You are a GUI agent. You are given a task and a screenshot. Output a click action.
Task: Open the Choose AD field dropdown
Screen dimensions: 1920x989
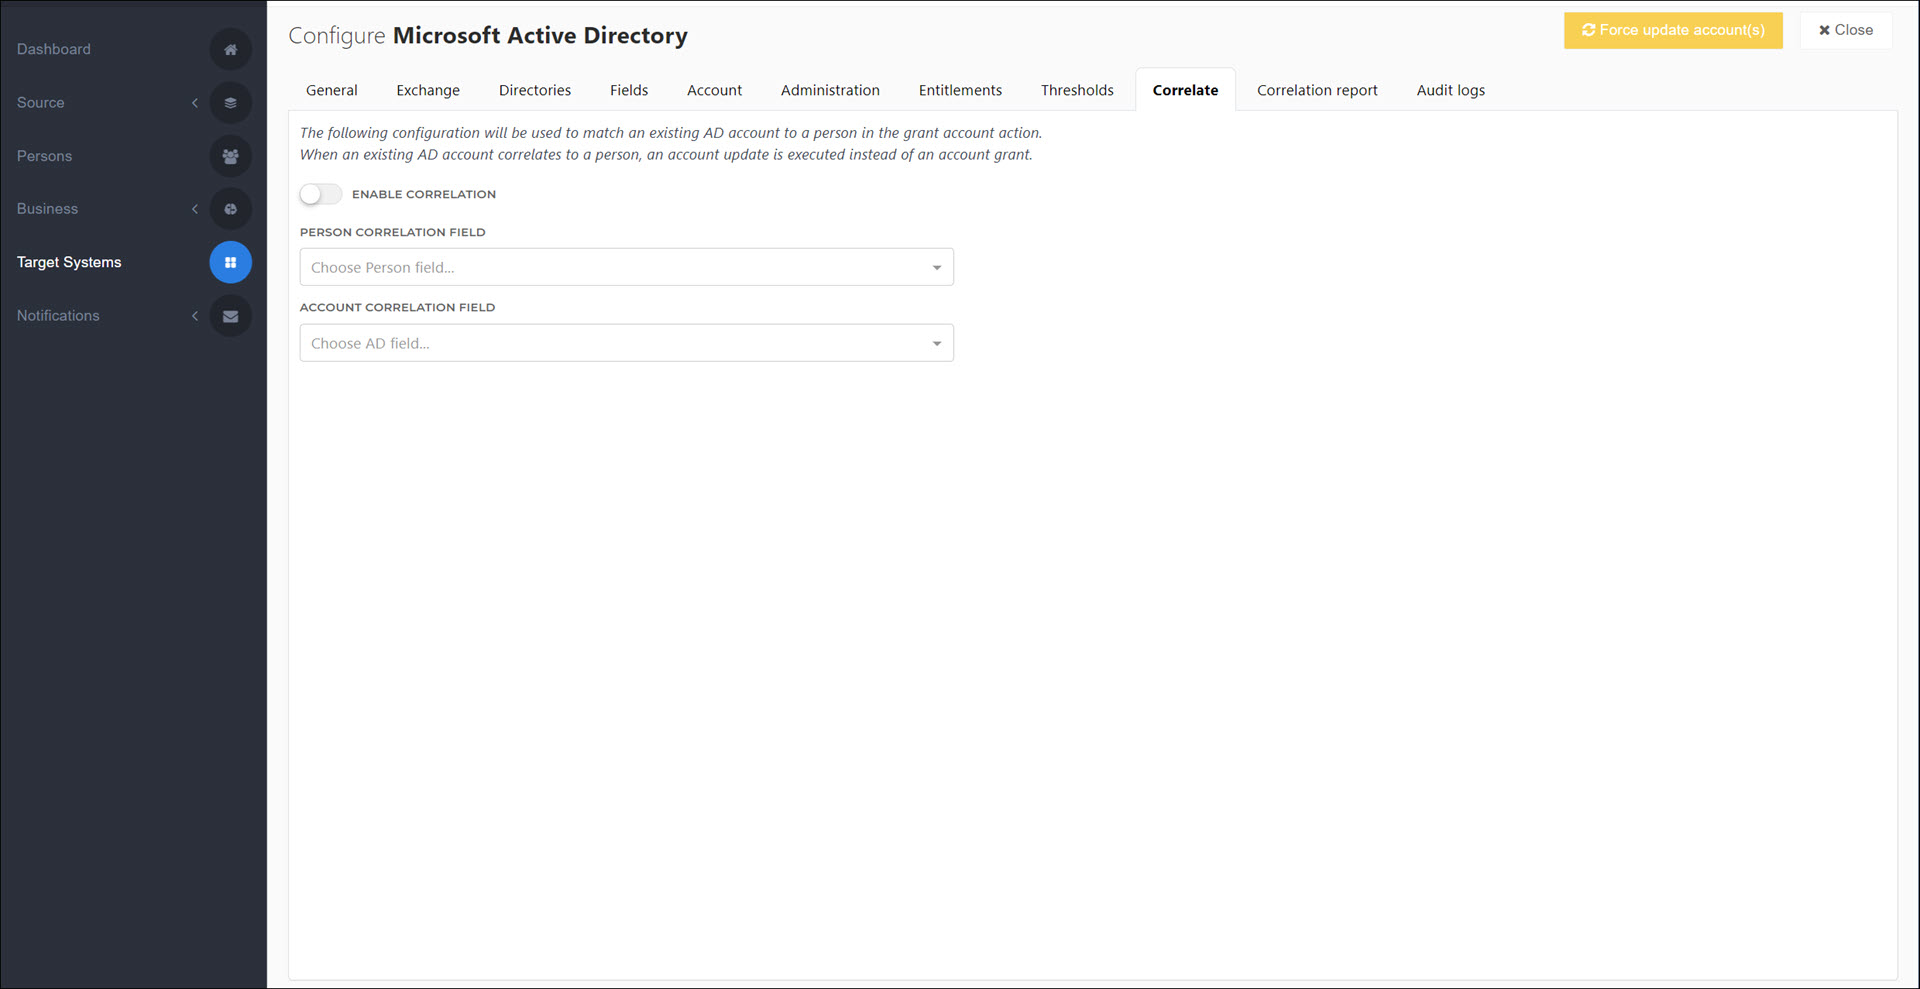pyautogui.click(x=626, y=343)
